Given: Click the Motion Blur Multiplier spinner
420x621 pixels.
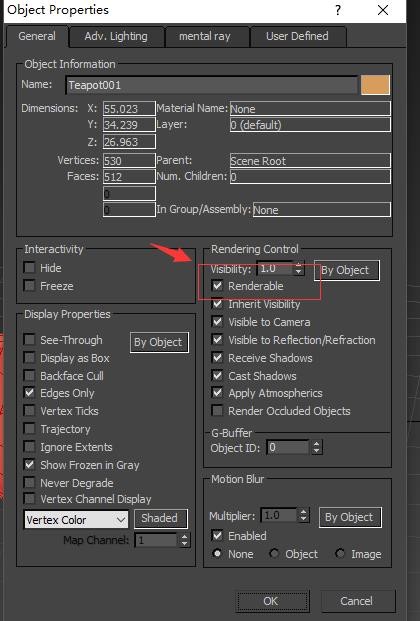Looking at the screenshot, I should (304, 516).
